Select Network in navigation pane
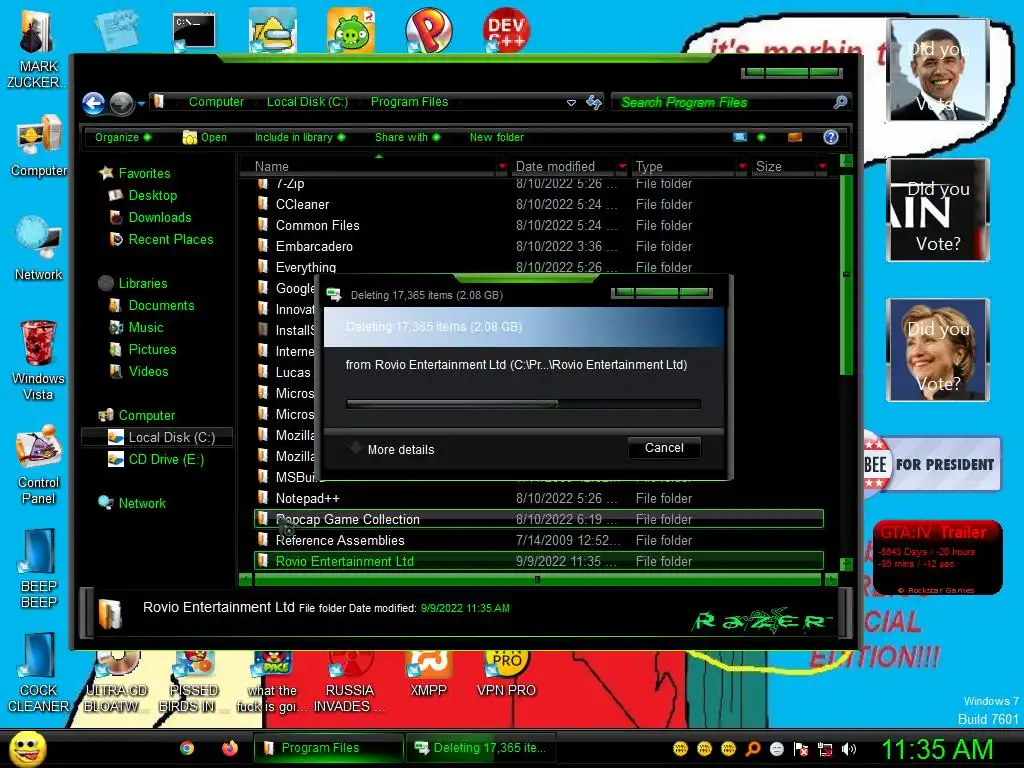Viewport: 1024px width, 768px height. pyautogui.click(x=142, y=504)
